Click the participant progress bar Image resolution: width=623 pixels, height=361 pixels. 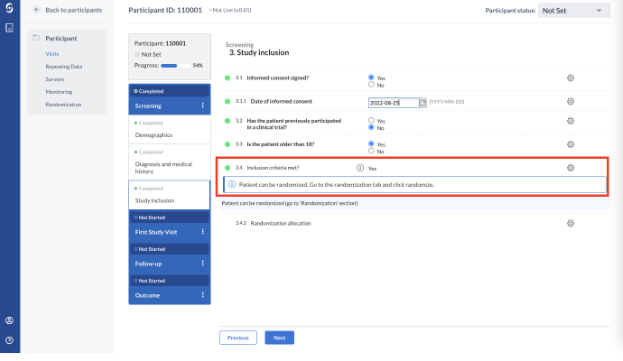coord(175,66)
